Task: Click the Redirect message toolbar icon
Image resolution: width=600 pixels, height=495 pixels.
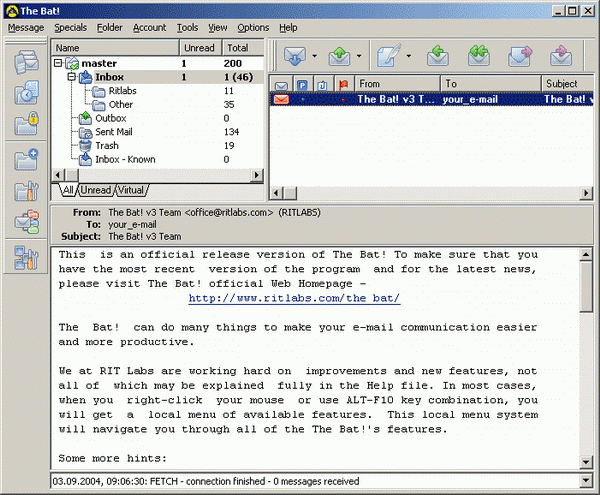Action: click(x=561, y=56)
